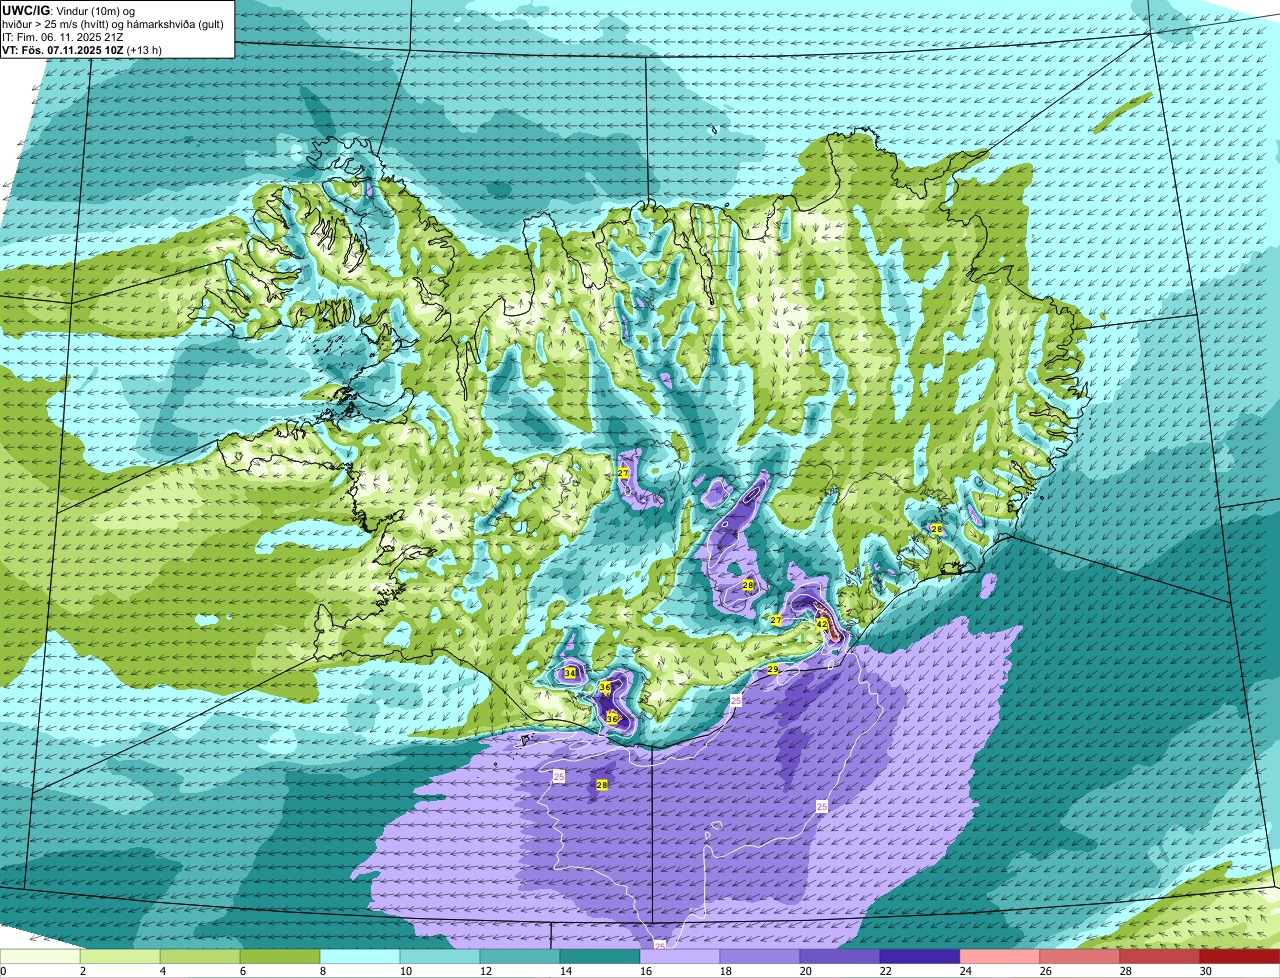Click the yellow 42 maximum gust label
This screenshot has width=1280, height=978.
(x=822, y=623)
